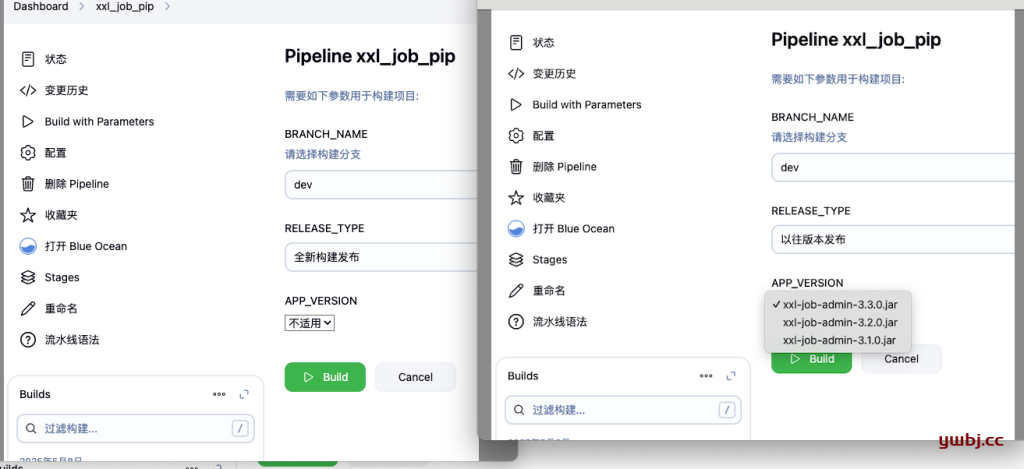Image resolution: width=1024 pixels, height=469 pixels.
Task: Open the RELEASE_TYPE 全新构建发布 dropdown
Action: [x=381, y=257]
